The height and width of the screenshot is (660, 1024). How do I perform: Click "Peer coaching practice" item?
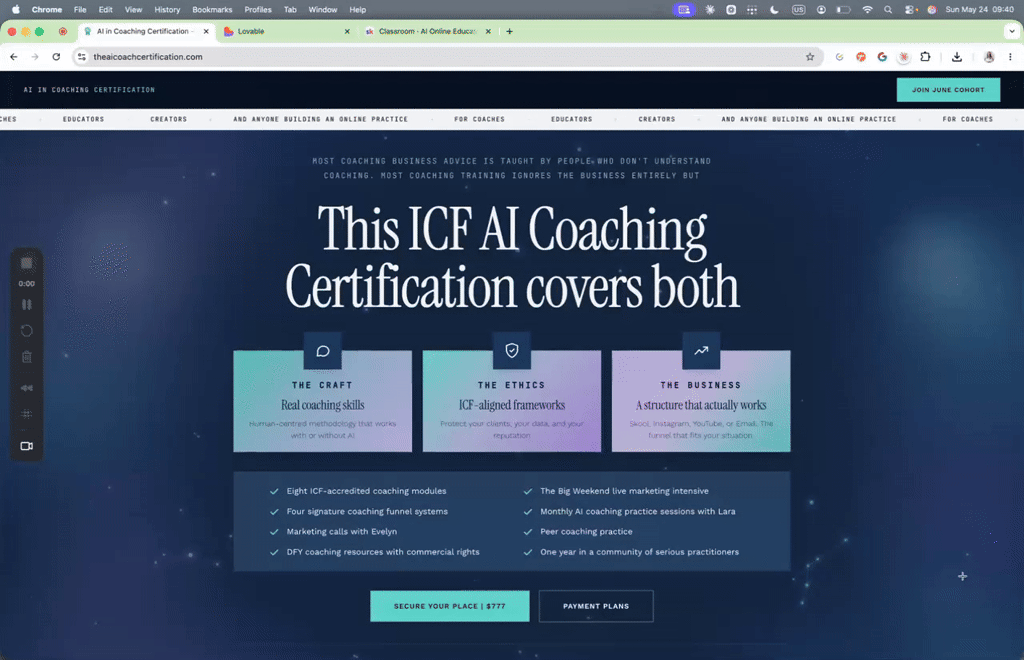(586, 531)
